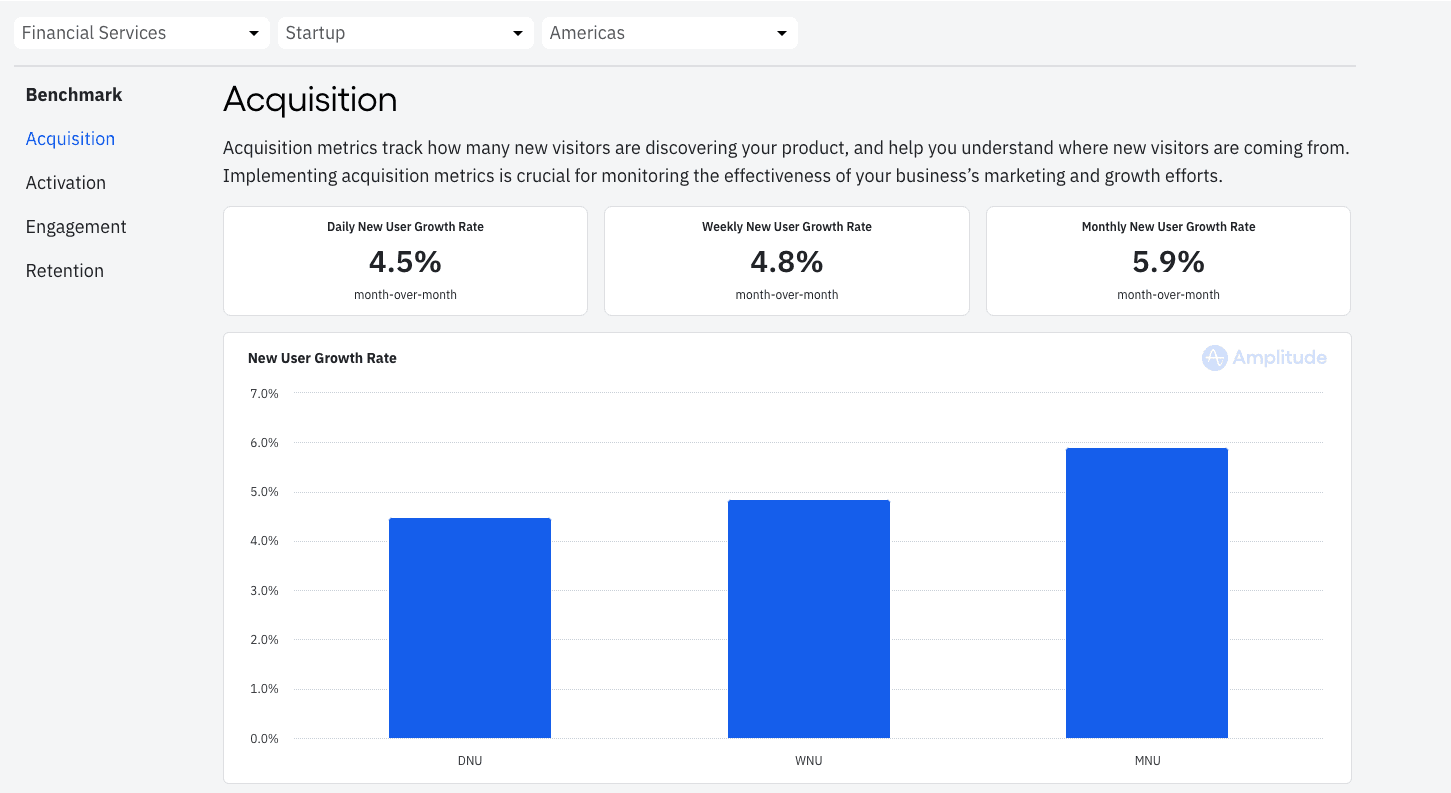Switch to the Engagement section
The image size is (1451, 793).
76,226
